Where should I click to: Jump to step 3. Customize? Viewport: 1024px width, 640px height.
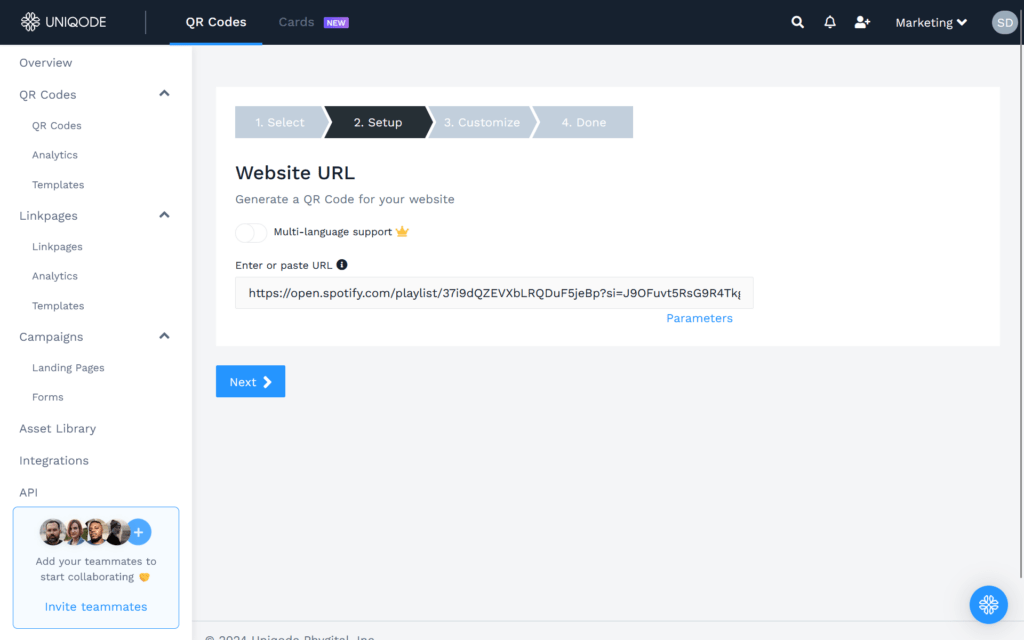click(482, 122)
